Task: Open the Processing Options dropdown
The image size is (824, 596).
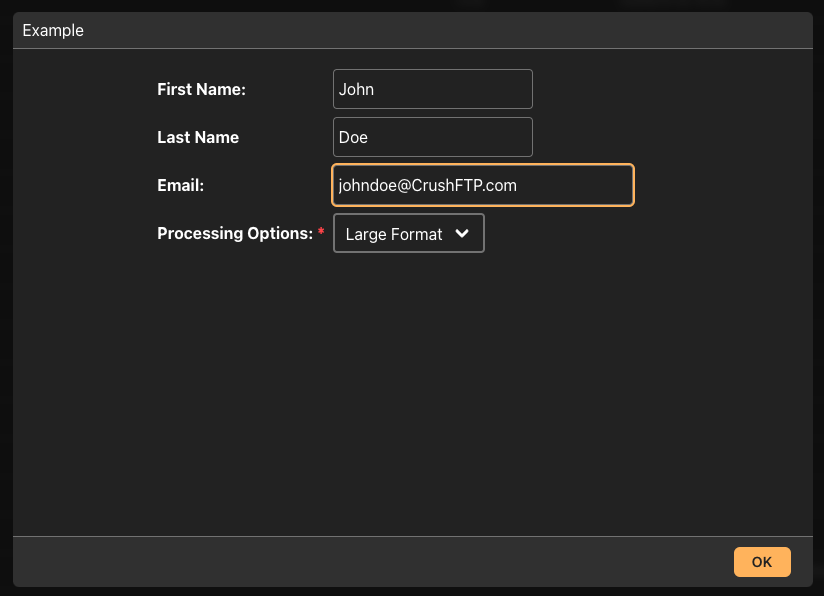Action: (x=409, y=233)
